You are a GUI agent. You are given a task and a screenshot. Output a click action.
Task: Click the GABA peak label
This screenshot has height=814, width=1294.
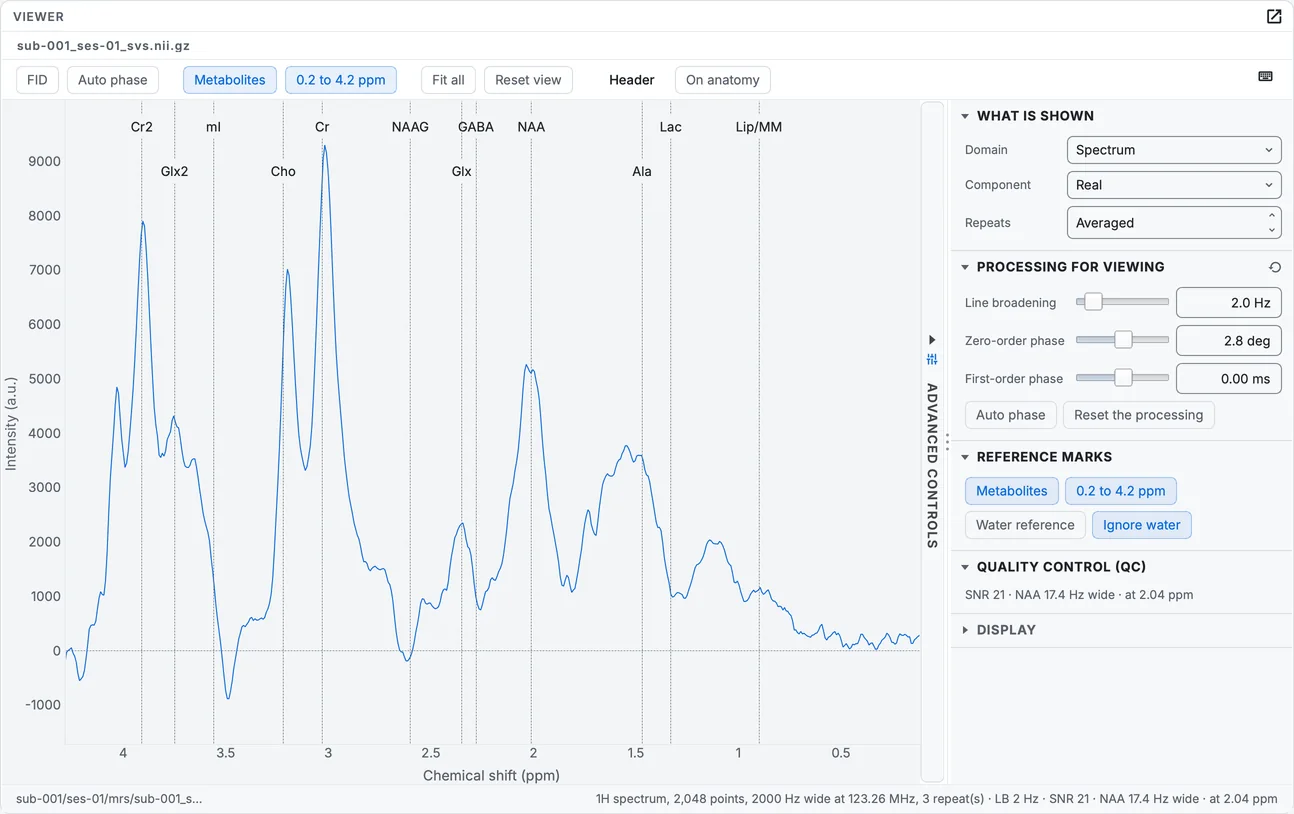click(476, 127)
